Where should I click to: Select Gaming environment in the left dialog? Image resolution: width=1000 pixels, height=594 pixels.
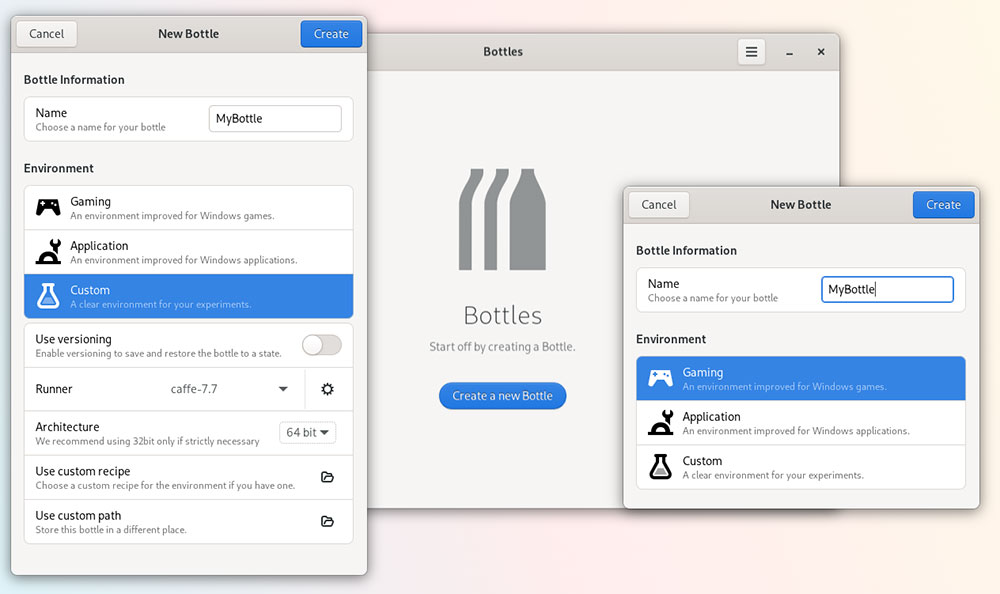[189, 208]
